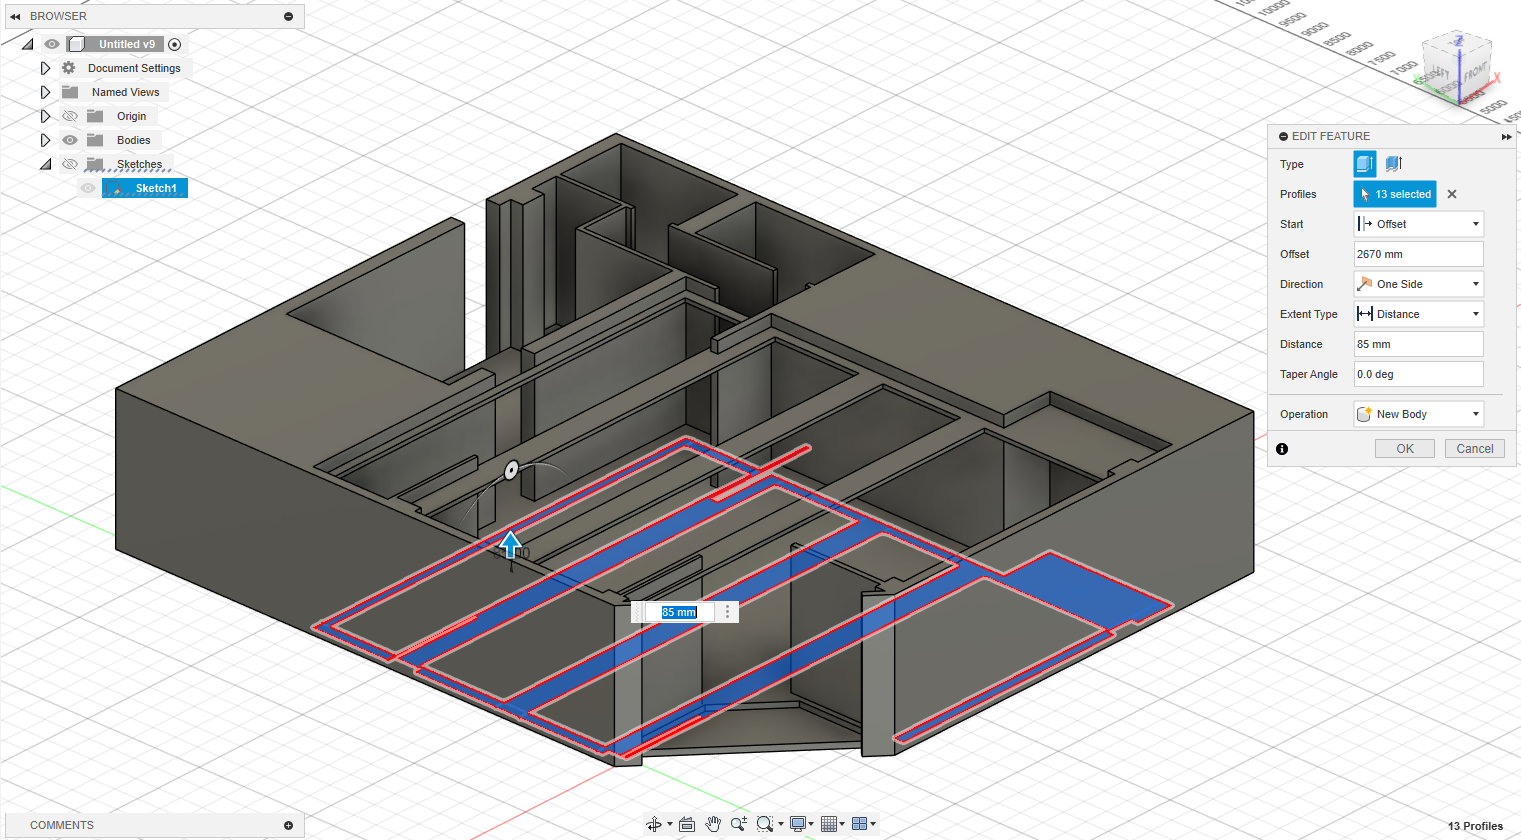Image resolution: width=1521 pixels, height=840 pixels.
Task: Click the Taper Angle field 0.0 deg
Action: tap(1418, 374)
